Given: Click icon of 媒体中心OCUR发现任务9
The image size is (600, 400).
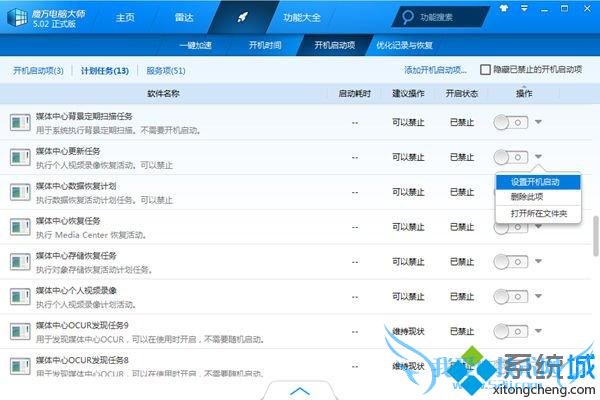Looking at the screenshot, I should pyautogui.click(x=20, y=332).
